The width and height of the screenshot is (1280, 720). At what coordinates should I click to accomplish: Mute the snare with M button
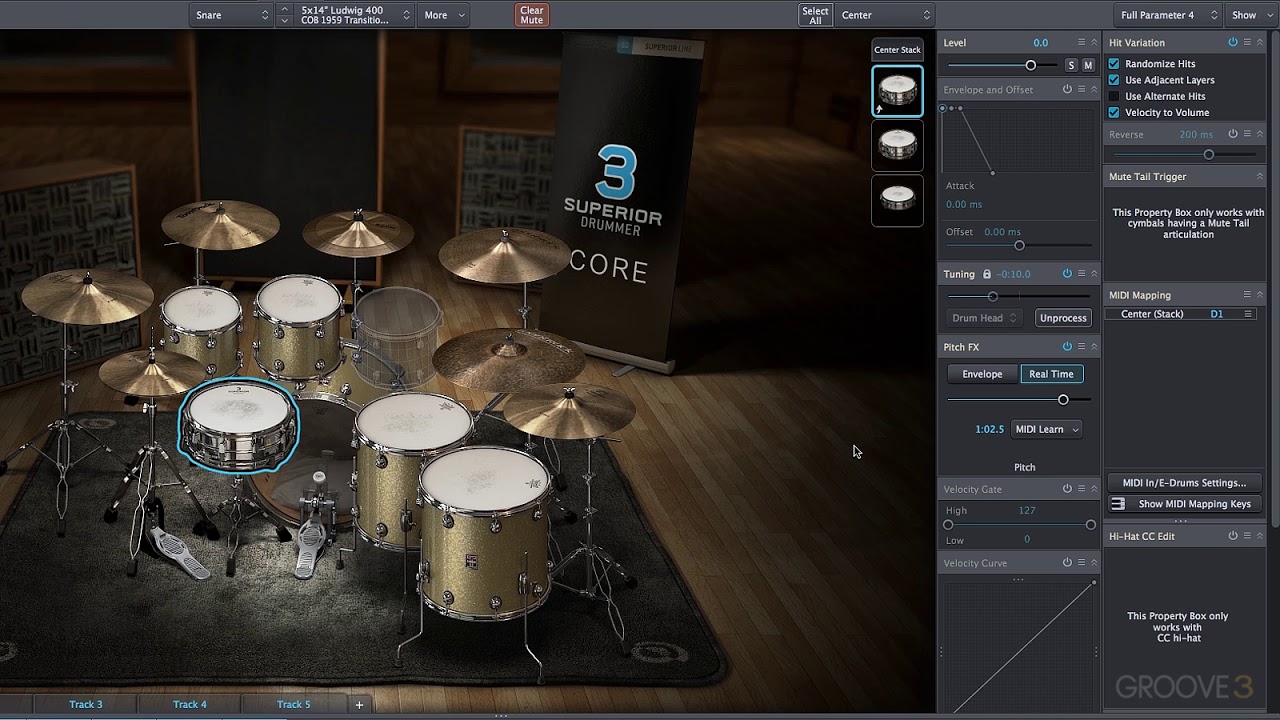1088,65
